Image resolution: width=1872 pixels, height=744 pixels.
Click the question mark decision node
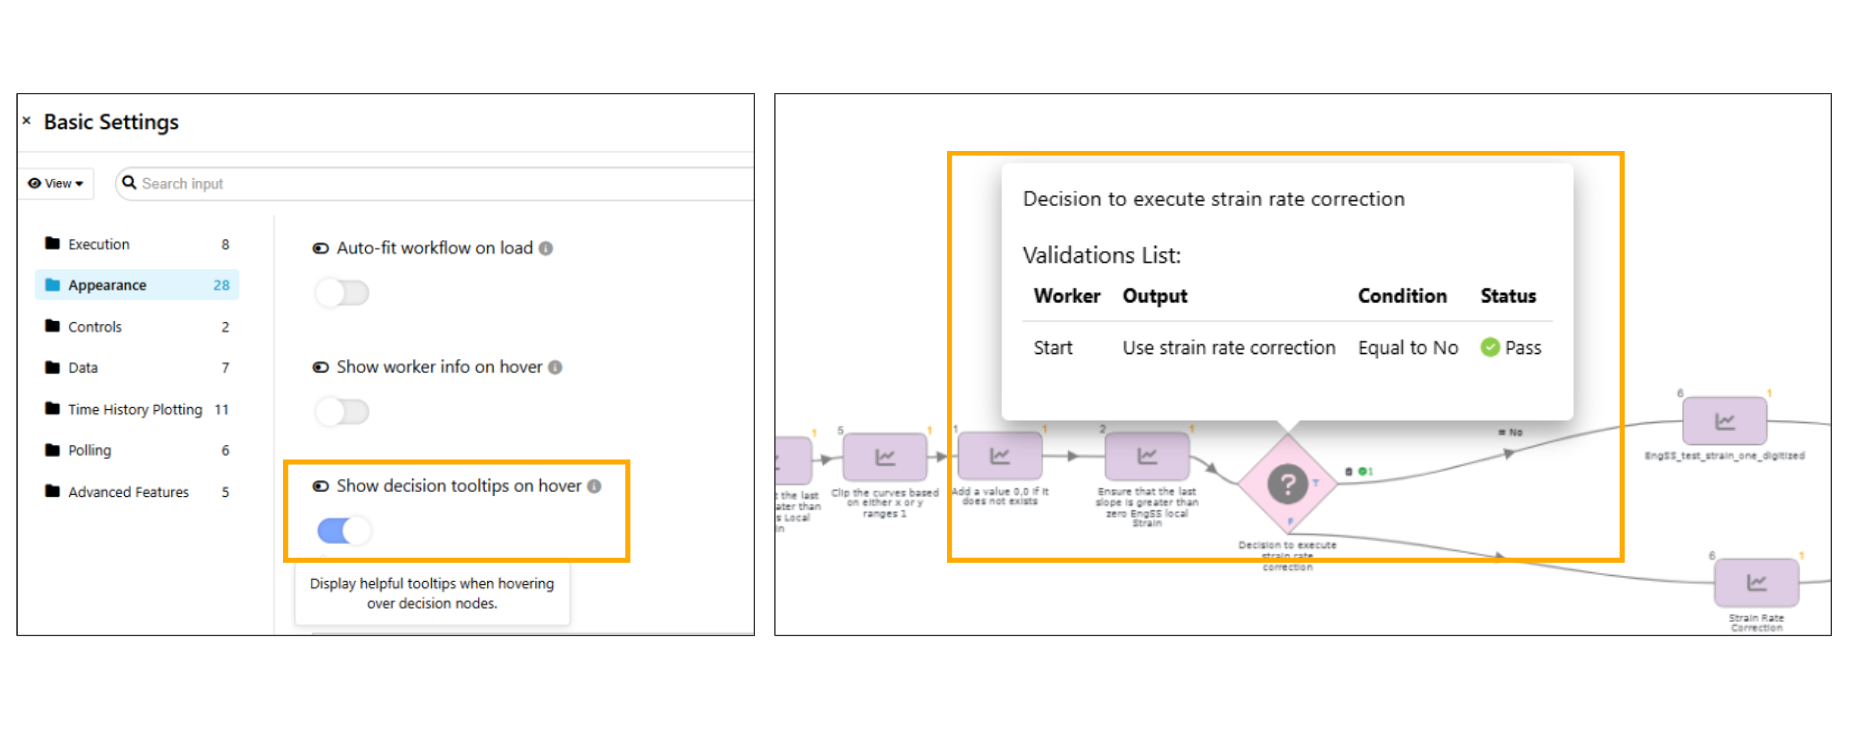pos(1287,485)
